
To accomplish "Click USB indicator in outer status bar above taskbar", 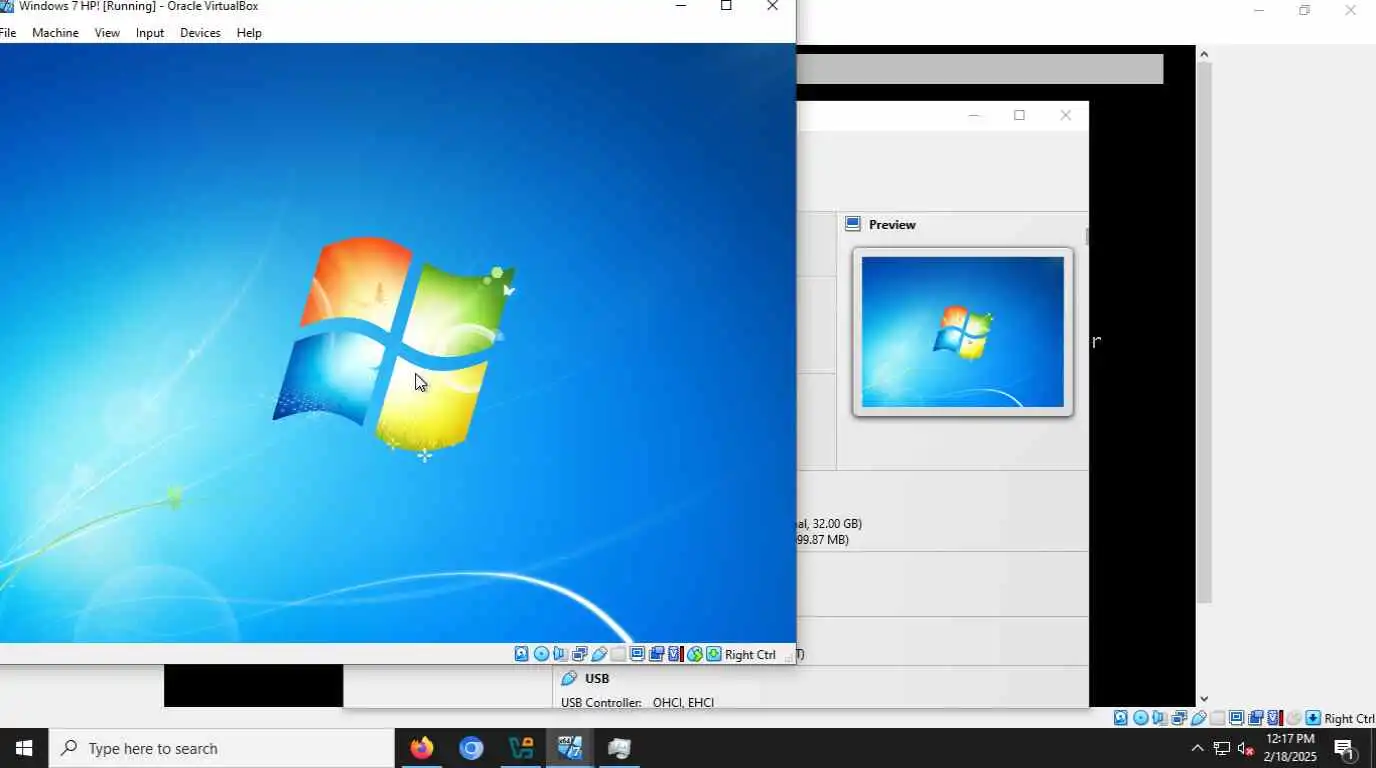I will (x=1199, y=718).
